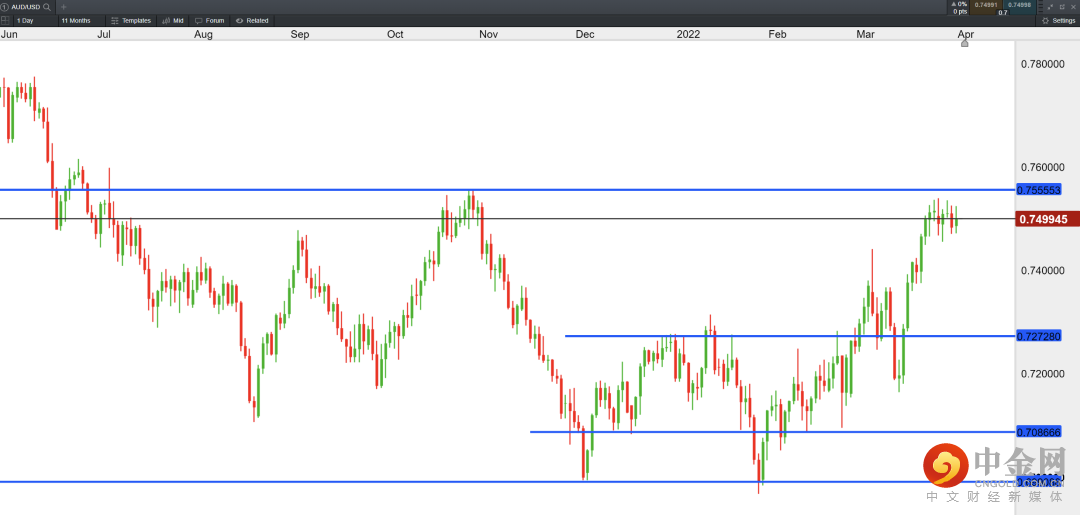Image resolution: width=1080 pixels, height=515 pixels.
Task: Click the Jul label on time axis
Action: 104,34
